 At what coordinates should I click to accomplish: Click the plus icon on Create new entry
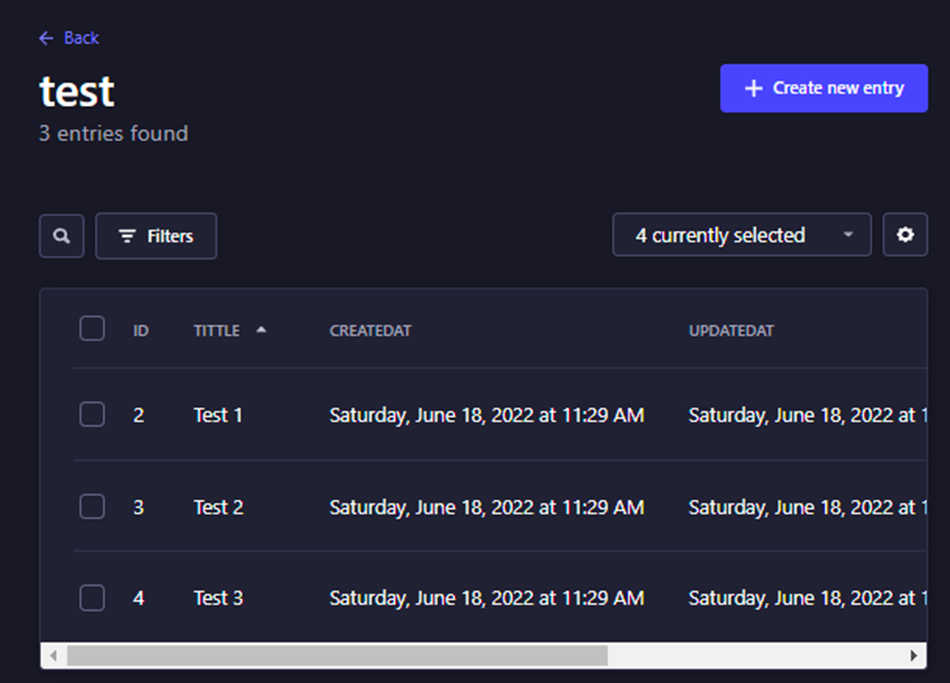[x=753, y=88]
